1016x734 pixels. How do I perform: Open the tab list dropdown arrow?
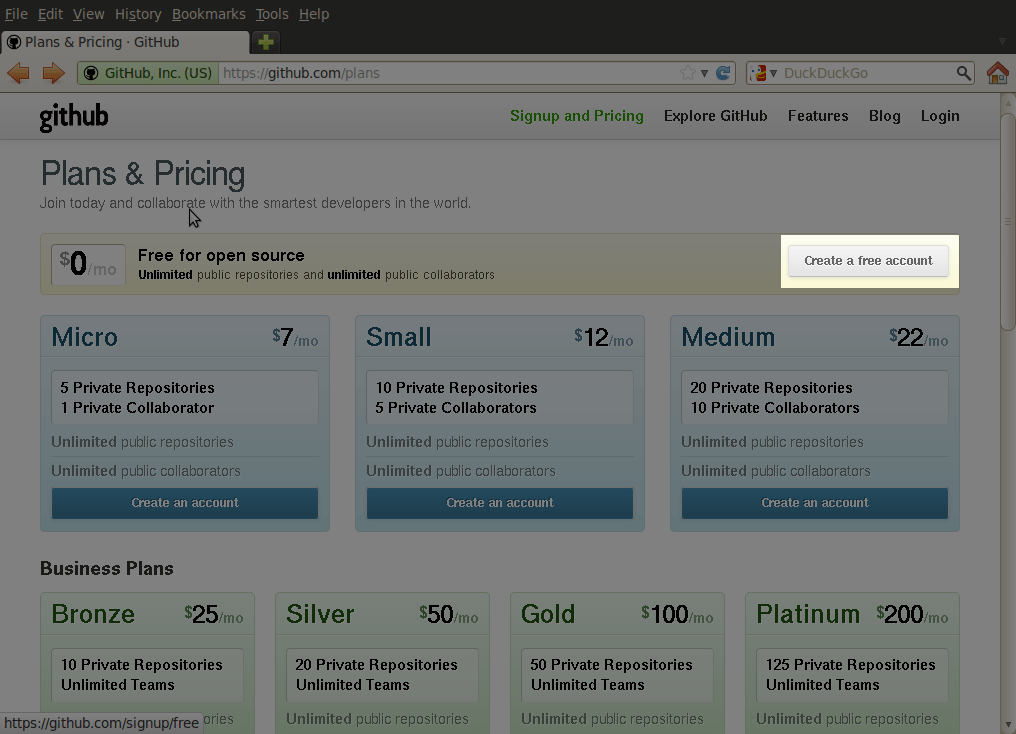[x=1002, y=42]
